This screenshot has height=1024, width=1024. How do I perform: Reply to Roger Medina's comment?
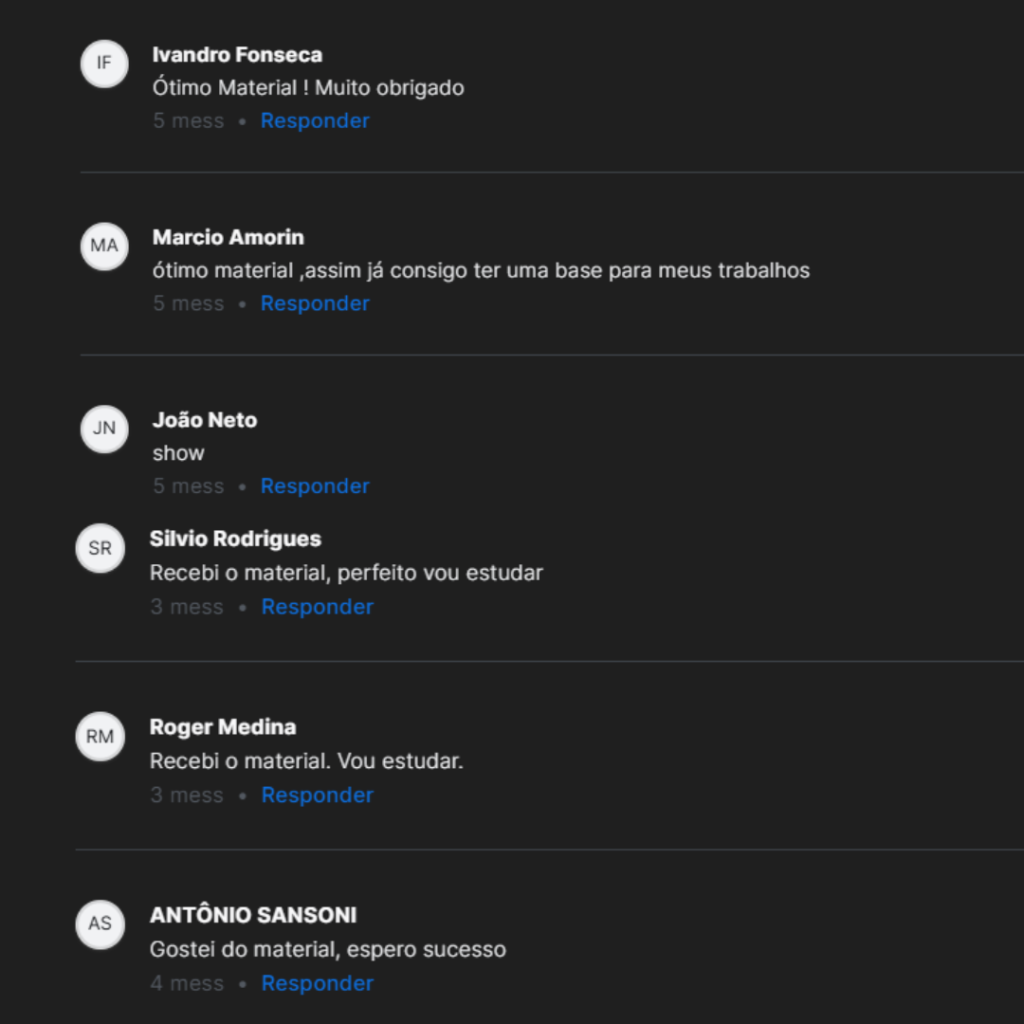[x=317, y=796]
